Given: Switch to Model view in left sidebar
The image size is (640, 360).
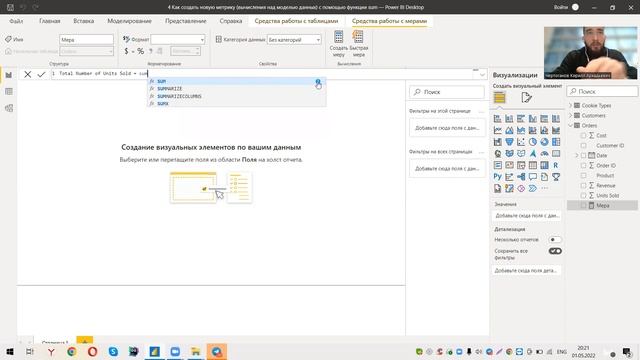Looking at the screenshot, I should [9, 108].
